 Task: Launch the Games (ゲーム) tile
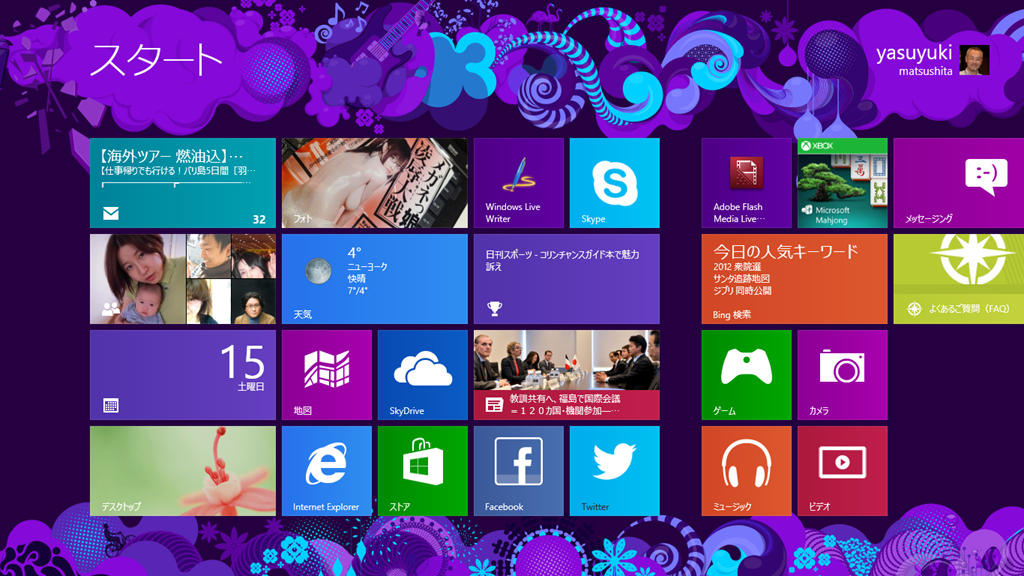746,375
